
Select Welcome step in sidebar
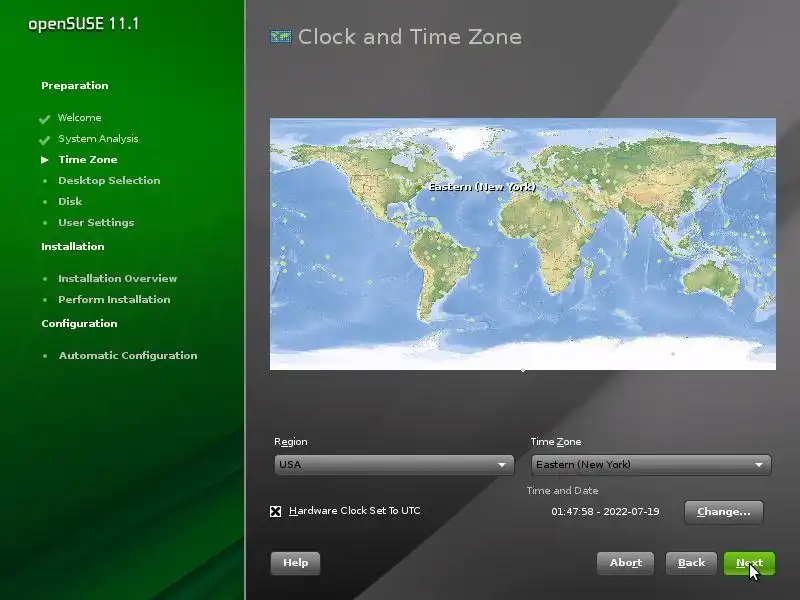coord(80,118)
